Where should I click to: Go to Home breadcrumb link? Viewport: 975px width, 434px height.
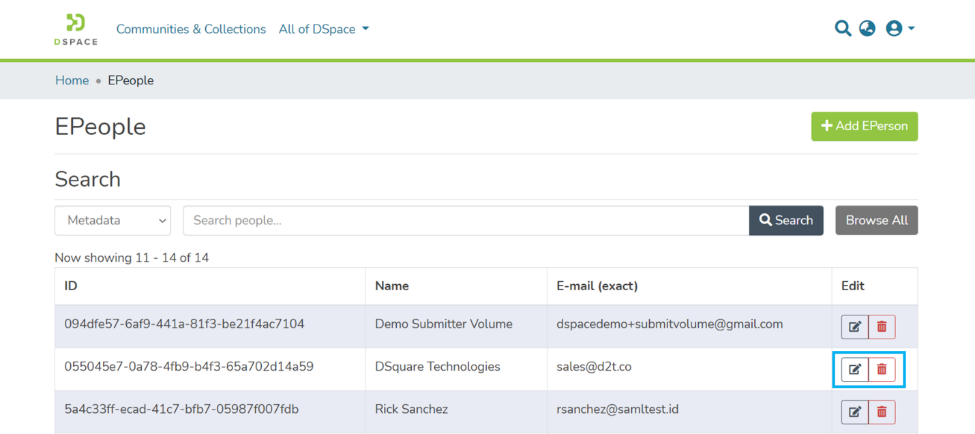pos(72,80)
